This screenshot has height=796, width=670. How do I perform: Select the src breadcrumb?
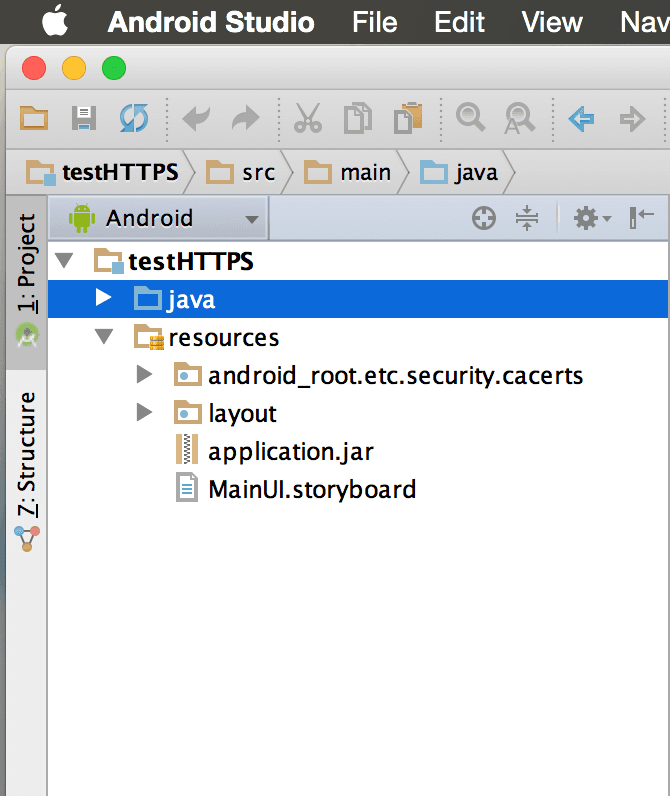pos(246,173)
